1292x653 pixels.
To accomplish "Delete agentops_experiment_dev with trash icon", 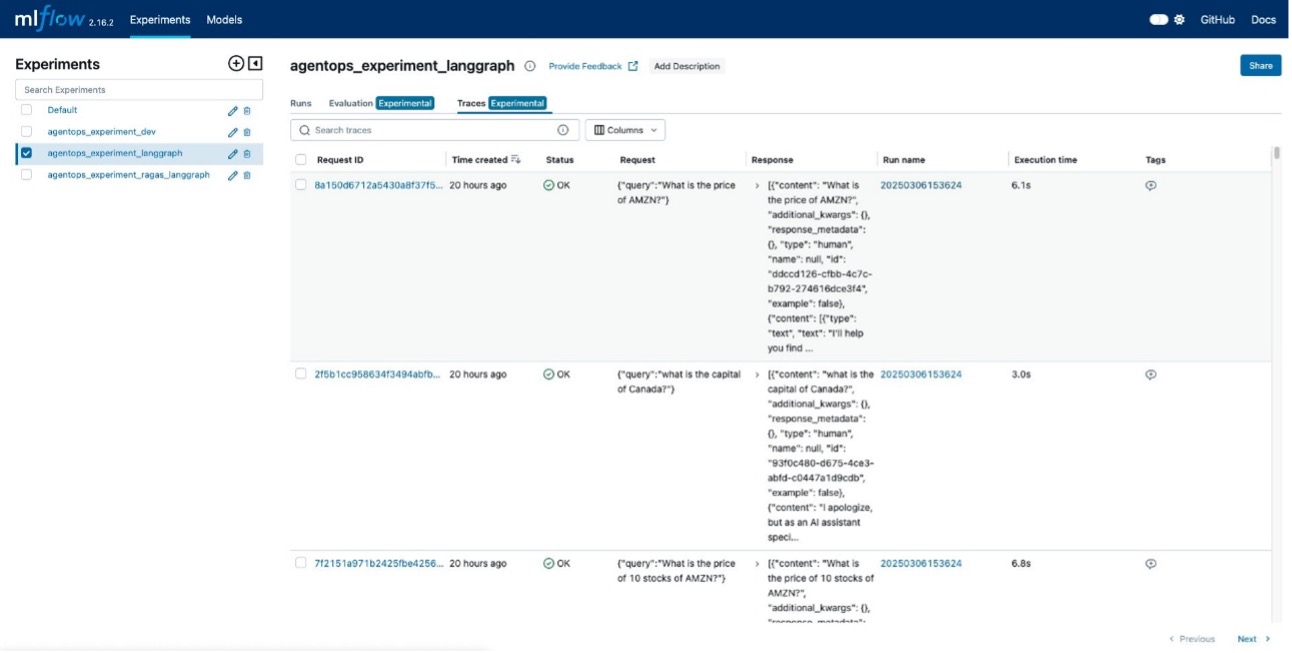I will (x=247, y=132).
